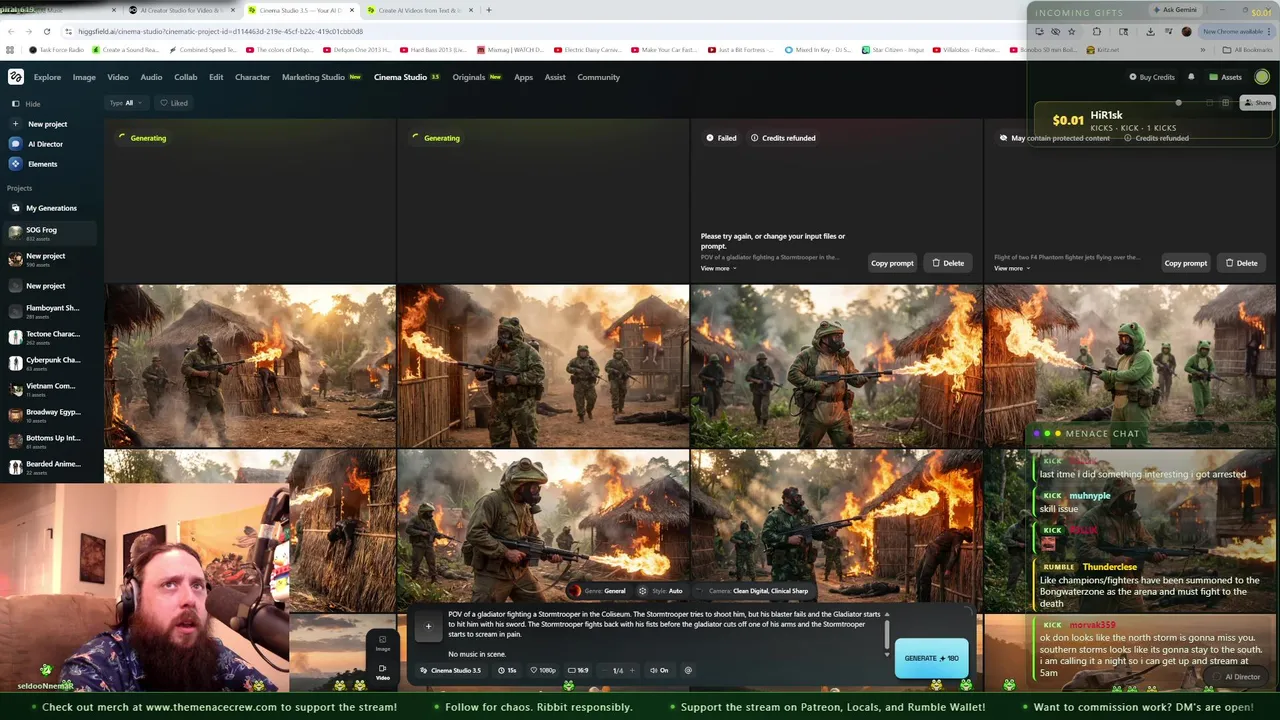The width and height of the screenshot is (1280, 720).
Task: Open the Assets button
Action: pos(1225,77)
